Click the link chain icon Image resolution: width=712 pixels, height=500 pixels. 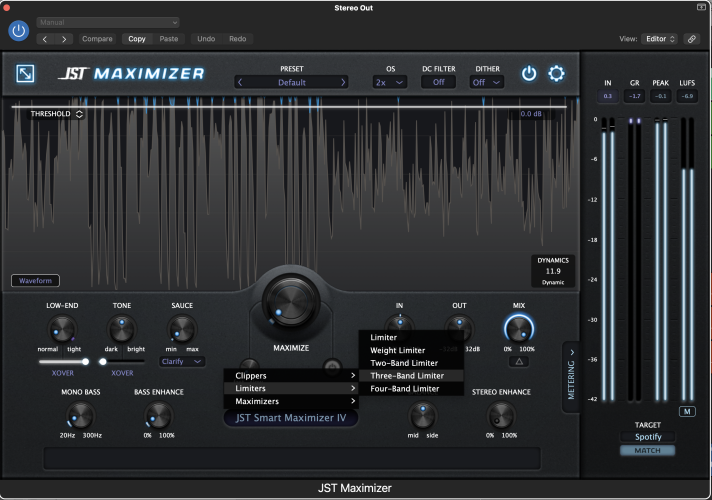692,39
